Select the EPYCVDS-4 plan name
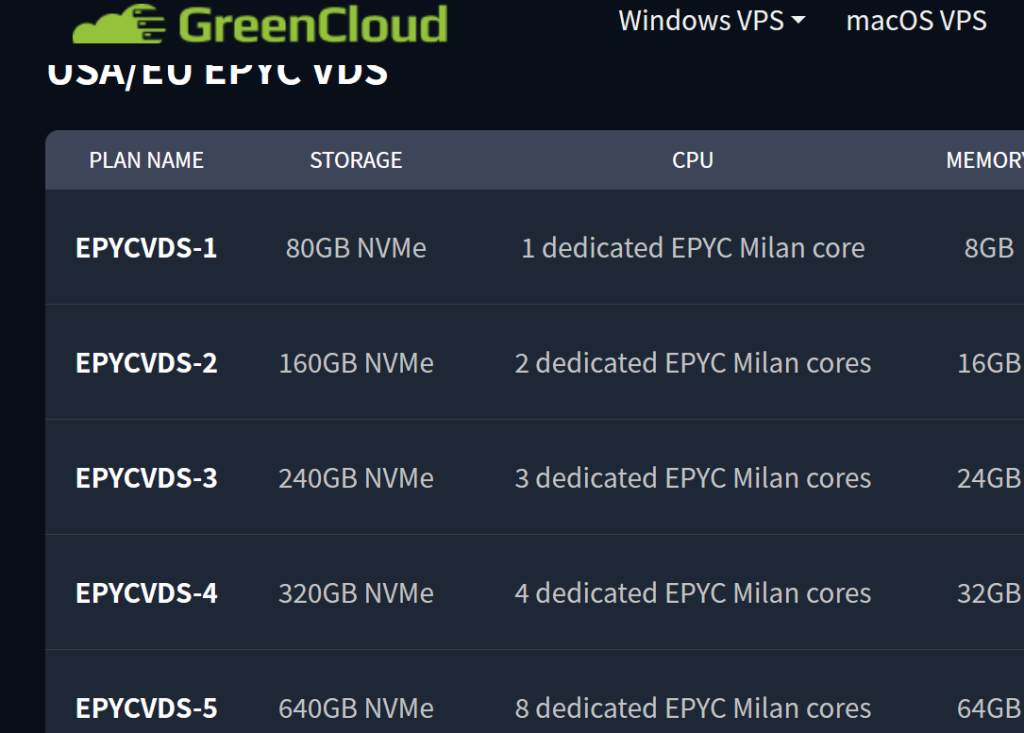Viewport: 1024px width, 733px height. pyautogui.click(x=146, y=593)
